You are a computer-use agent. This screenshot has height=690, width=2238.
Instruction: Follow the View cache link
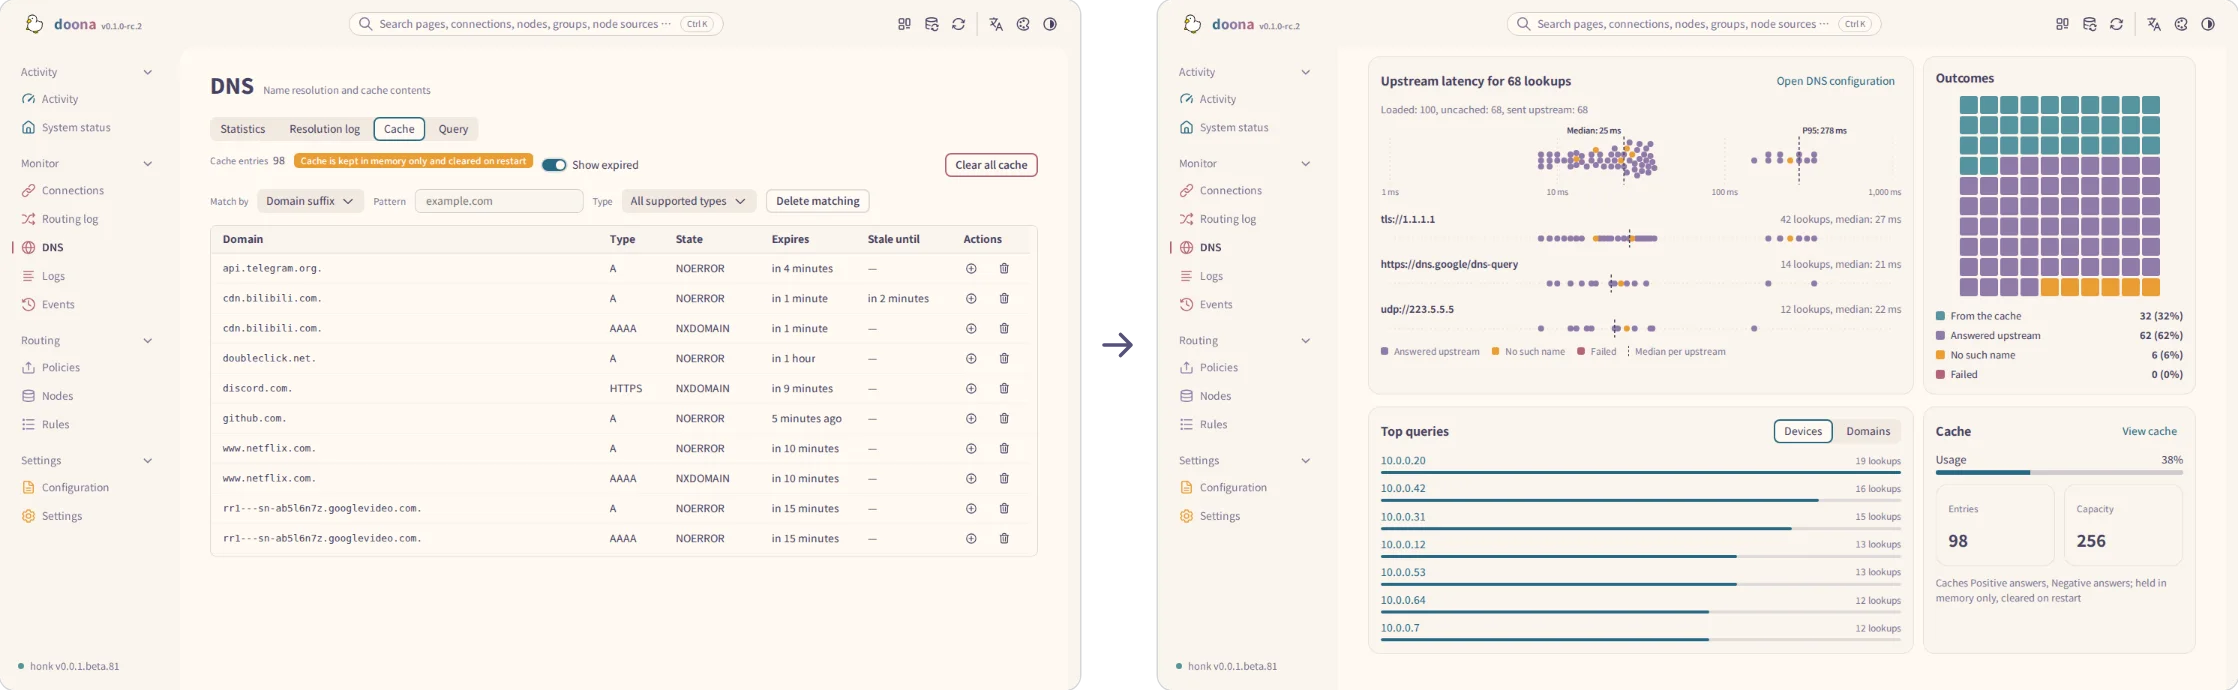pyautogui.click(x=2149, y=431)
